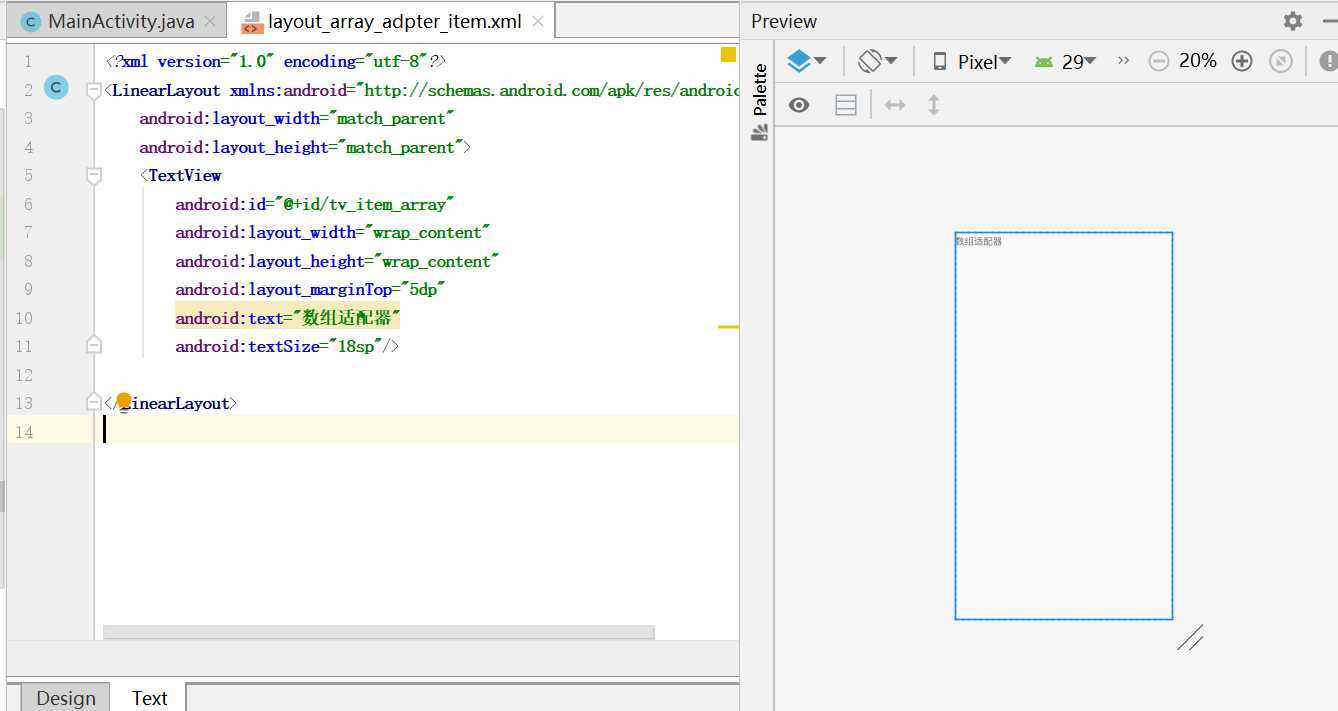1338x711 pixels.
Task: Select the Text editor tab
Action: (149, 697)
